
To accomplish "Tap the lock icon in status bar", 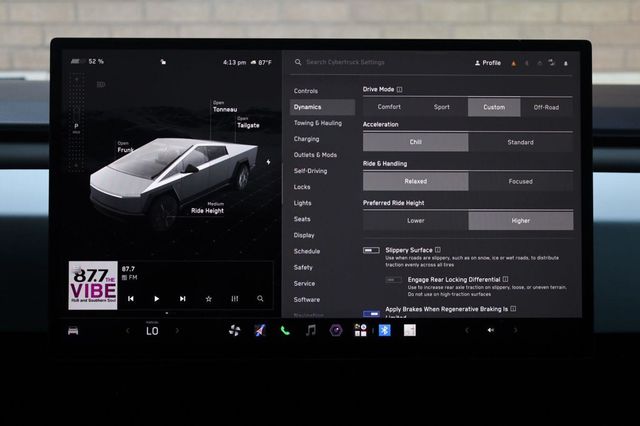I will tap(163, 62).
